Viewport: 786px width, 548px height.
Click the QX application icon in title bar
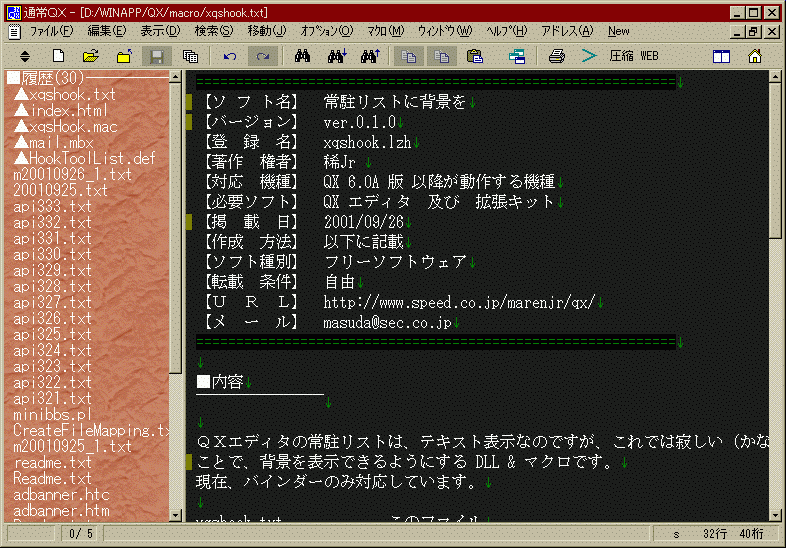[x=14, y=13]
